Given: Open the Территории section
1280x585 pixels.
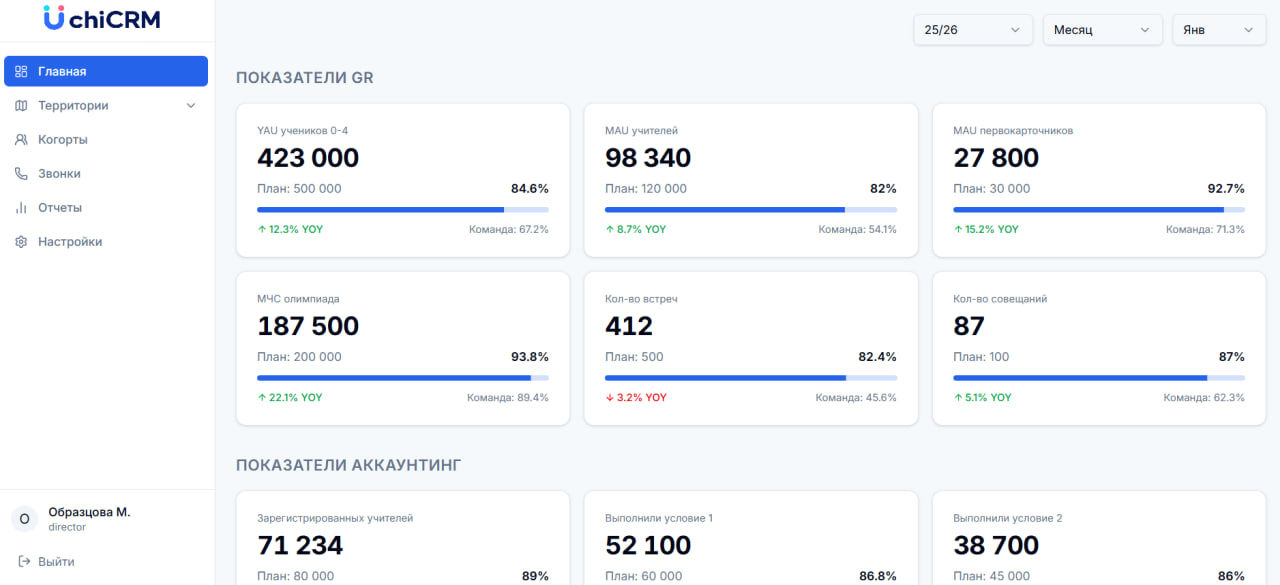Looking at the screenshot, I should 106,105.
